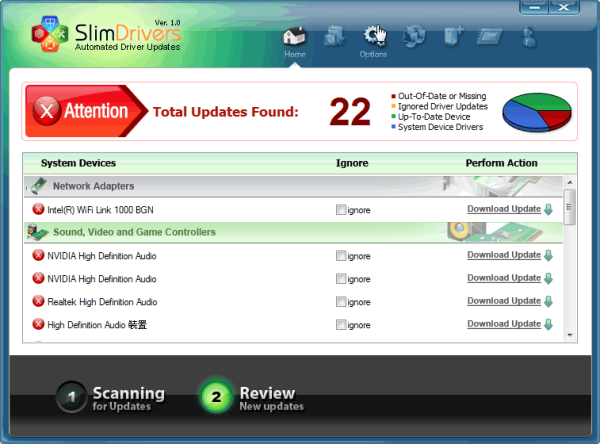600x444 pixels.
Task: Collapse the Network Adapters category
Action: point(293,186)
